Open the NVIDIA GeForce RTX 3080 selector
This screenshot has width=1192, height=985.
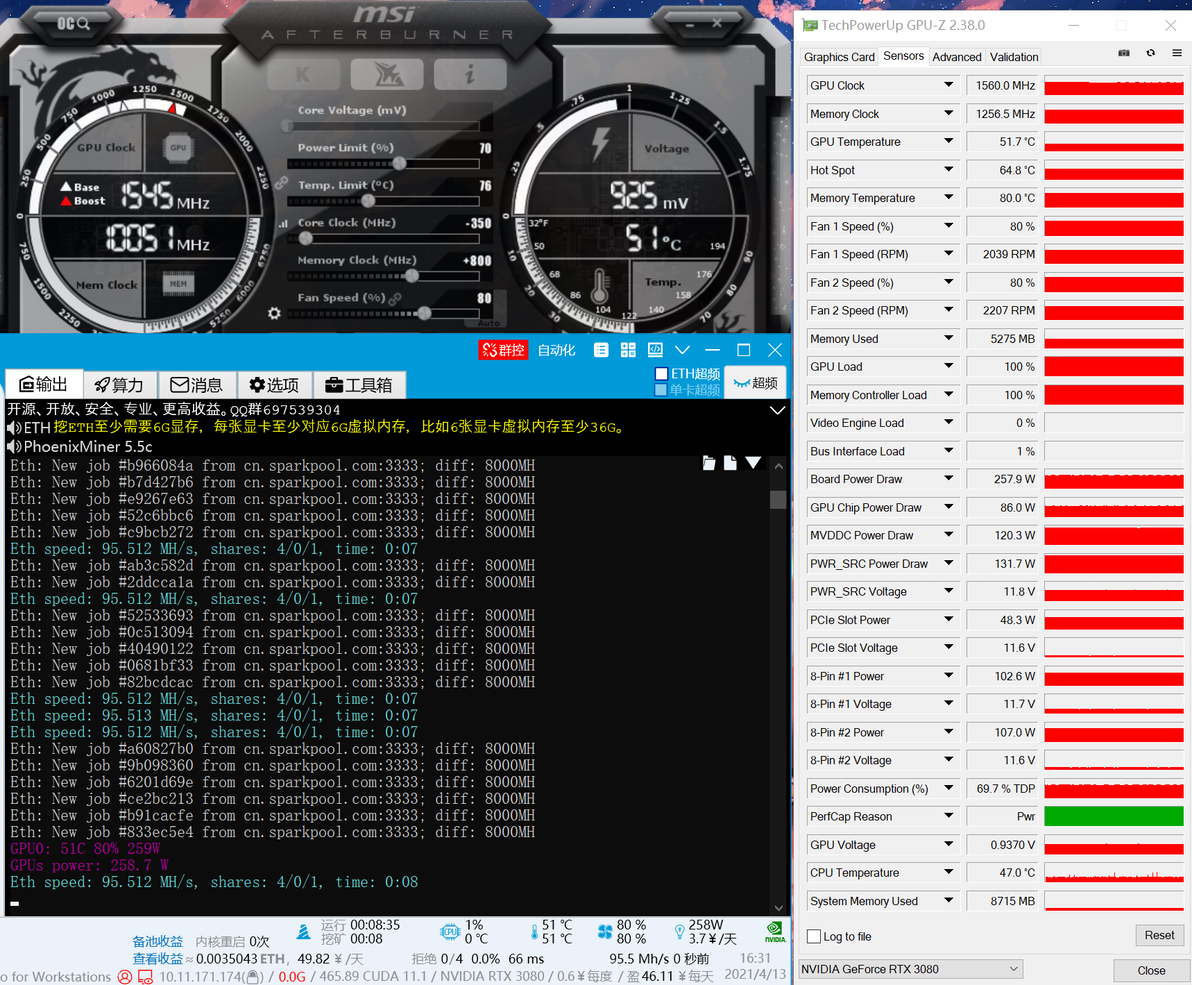(x=911, y=969)
